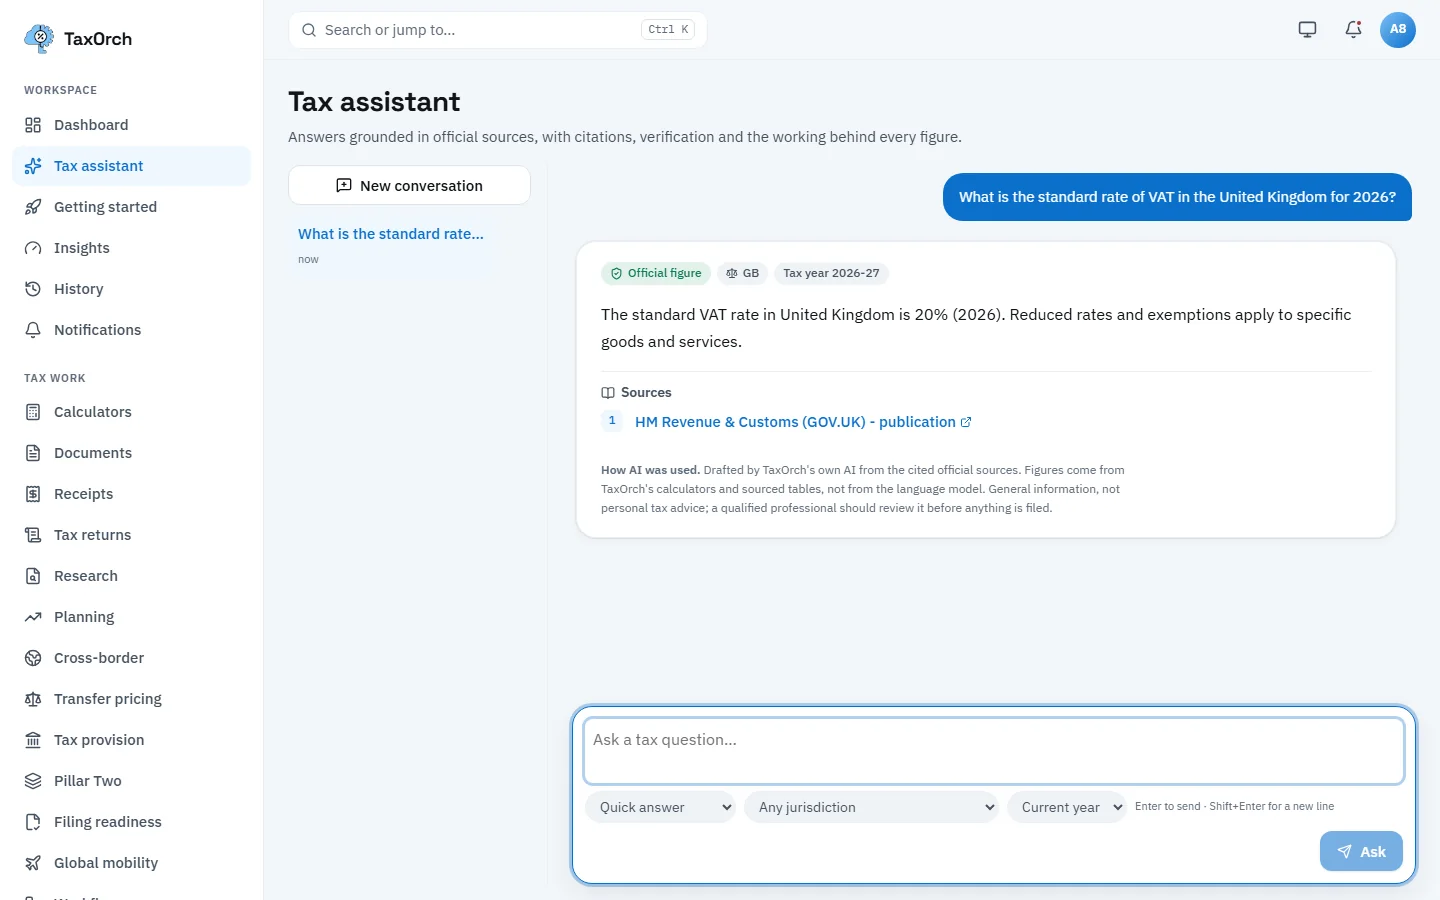Click the Tax assistant sparkle icon in sidebar
This screenshot has height=900, width=1440.
[33, 166]
